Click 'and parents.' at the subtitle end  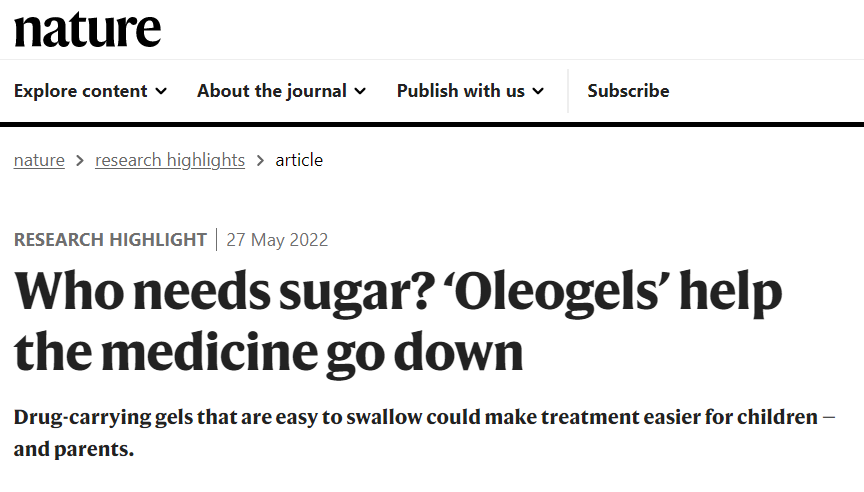point(74,449)
